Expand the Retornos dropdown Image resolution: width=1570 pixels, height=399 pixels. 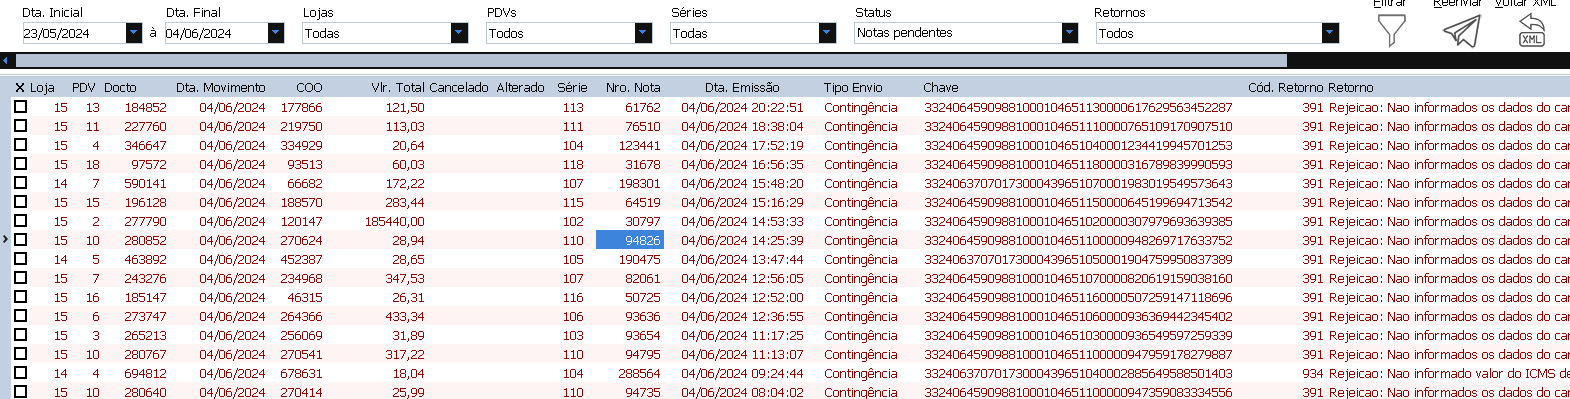point(1330,33)
